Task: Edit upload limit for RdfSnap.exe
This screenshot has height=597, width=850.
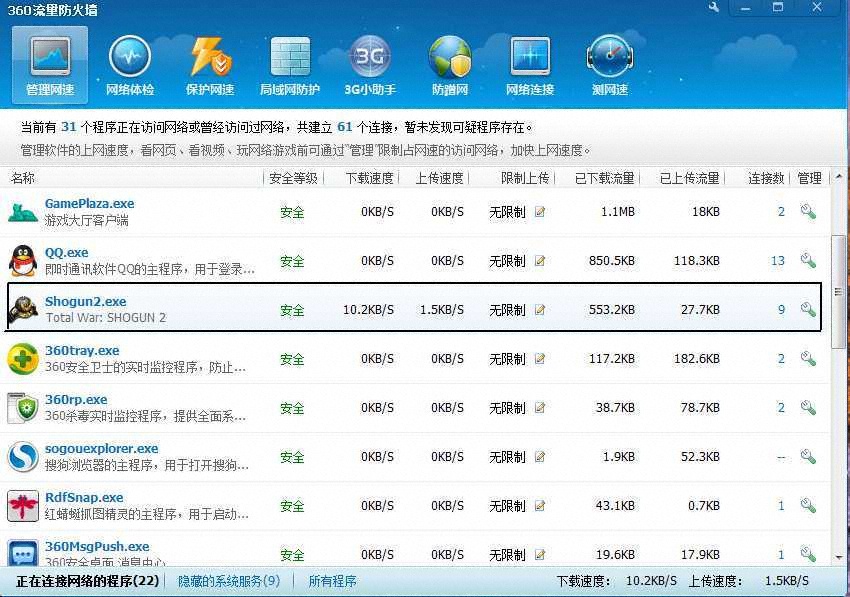Action: tap(540, 506)
